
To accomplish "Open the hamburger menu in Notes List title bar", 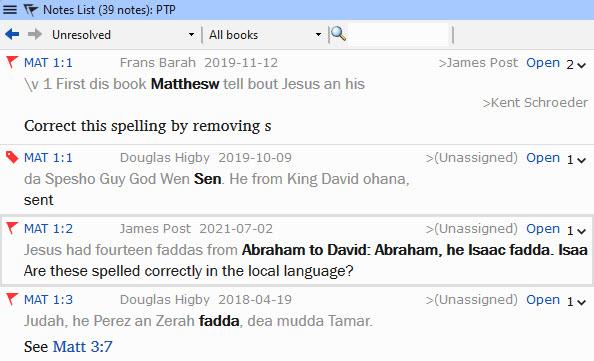I will pos(9,9).
